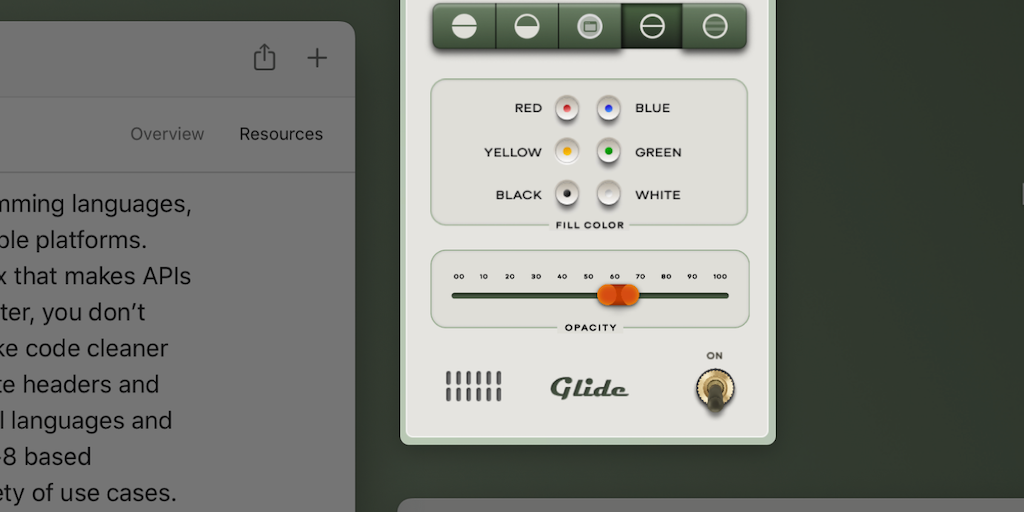Set opacity to the 100 mark
This screenshot has height=512, width=1024.
(x=720, y=277)
